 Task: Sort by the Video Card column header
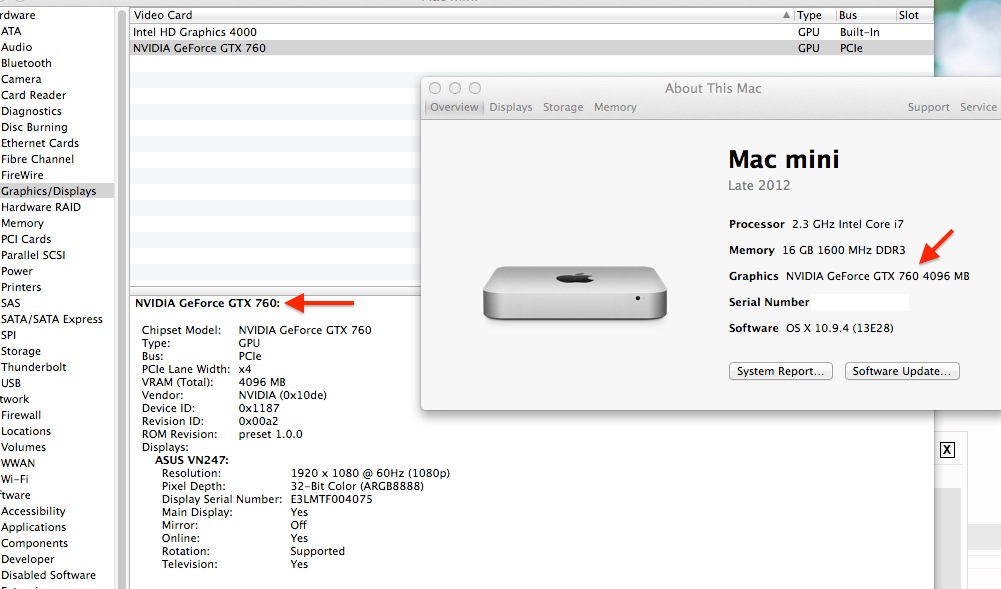[460, 15]
